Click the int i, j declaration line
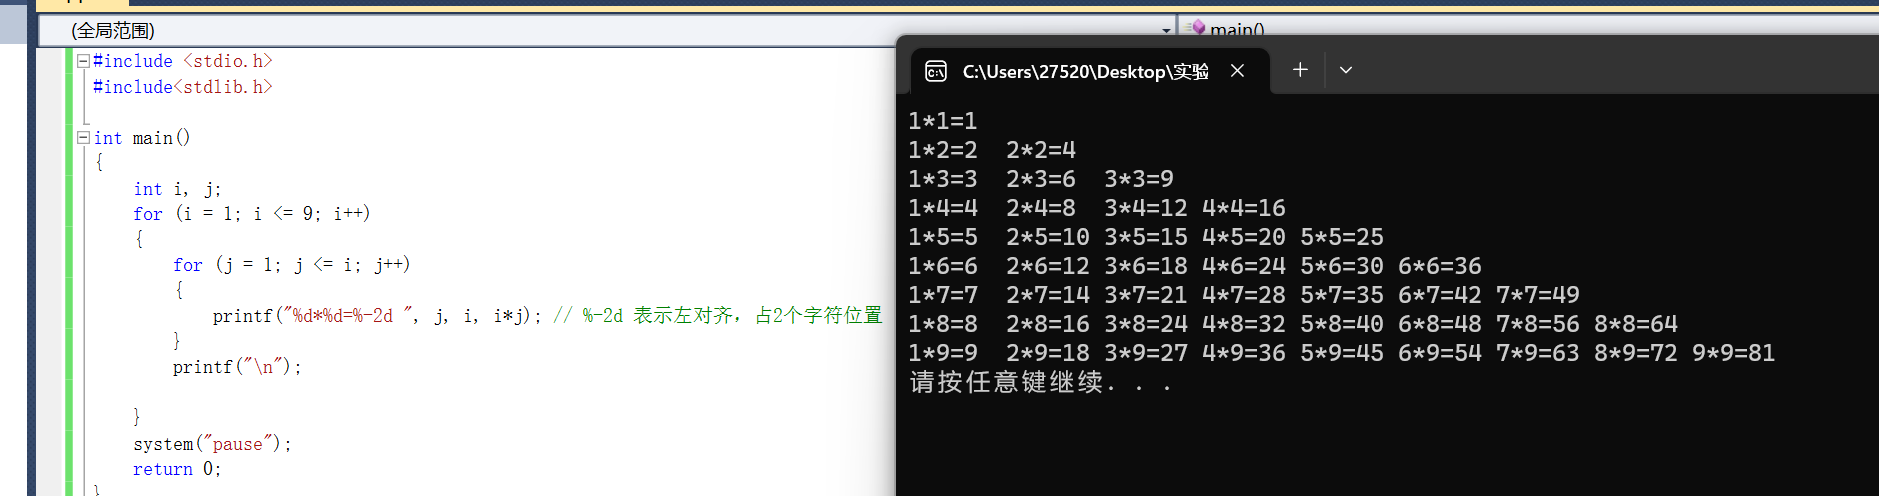The height and width of the screenshot is (496, 1879). (177, 189)
